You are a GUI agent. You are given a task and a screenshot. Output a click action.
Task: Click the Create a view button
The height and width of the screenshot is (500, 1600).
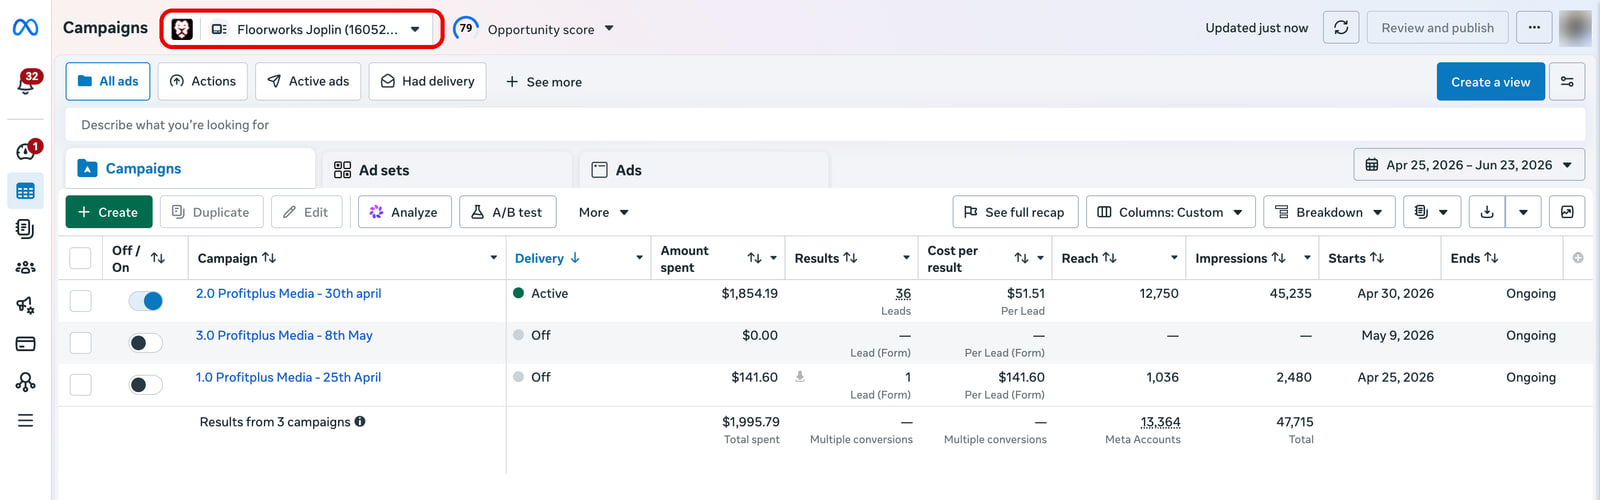(x=1490, y=82)
